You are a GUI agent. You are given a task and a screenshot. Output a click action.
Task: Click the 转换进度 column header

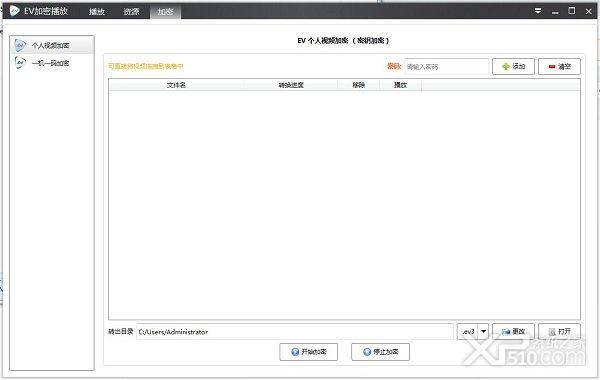point(291,85)
